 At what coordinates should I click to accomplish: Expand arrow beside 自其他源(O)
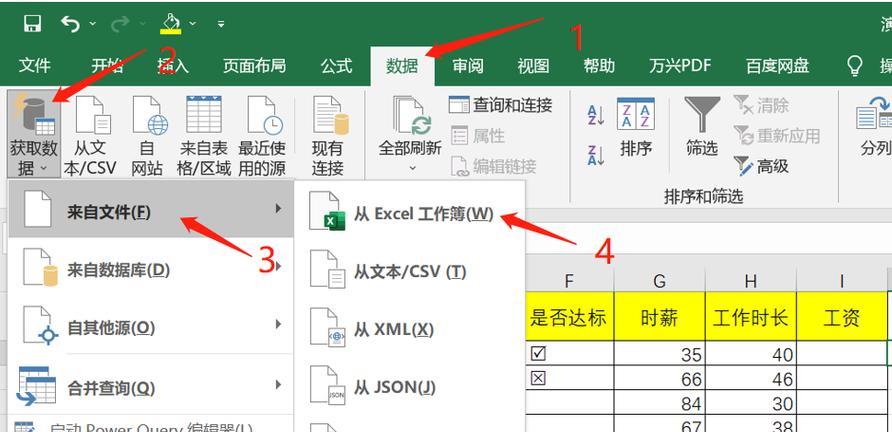pyautogui.click(x=278, y=324)
